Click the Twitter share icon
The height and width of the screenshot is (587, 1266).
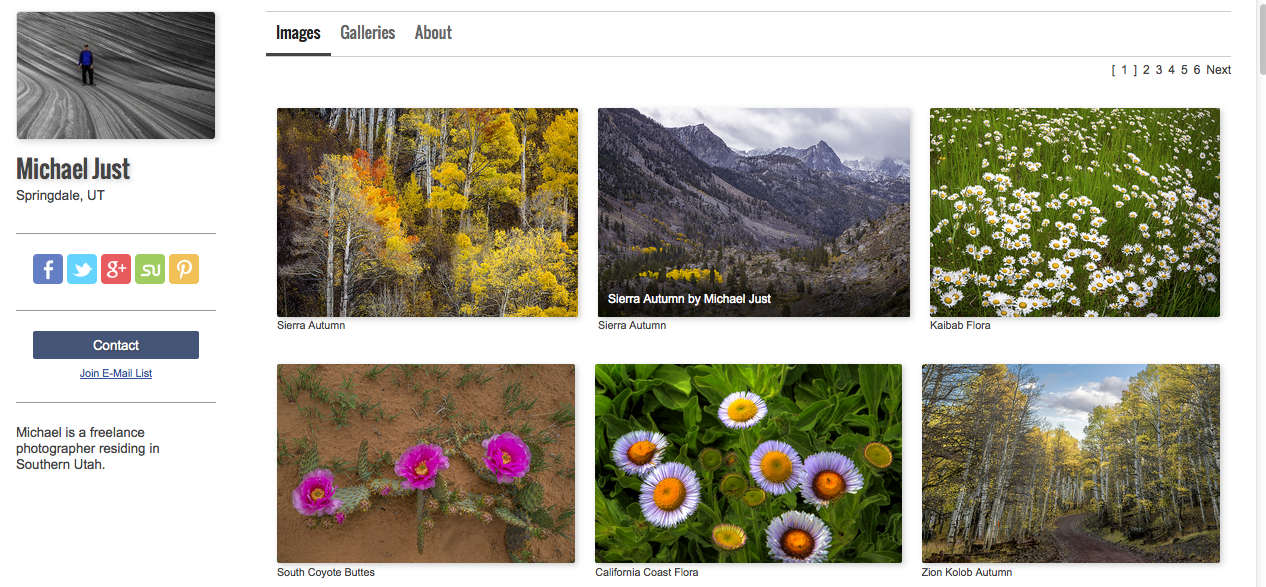pos(82,269)
